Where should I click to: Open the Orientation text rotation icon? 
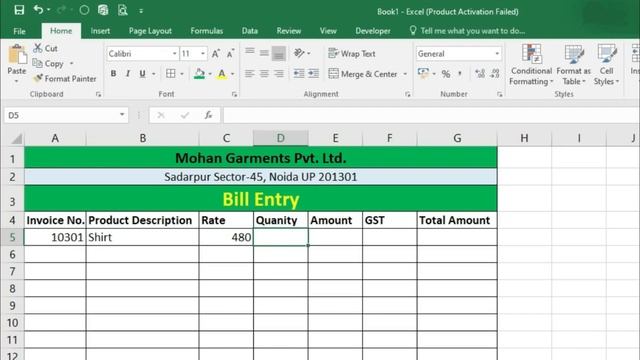299,53
